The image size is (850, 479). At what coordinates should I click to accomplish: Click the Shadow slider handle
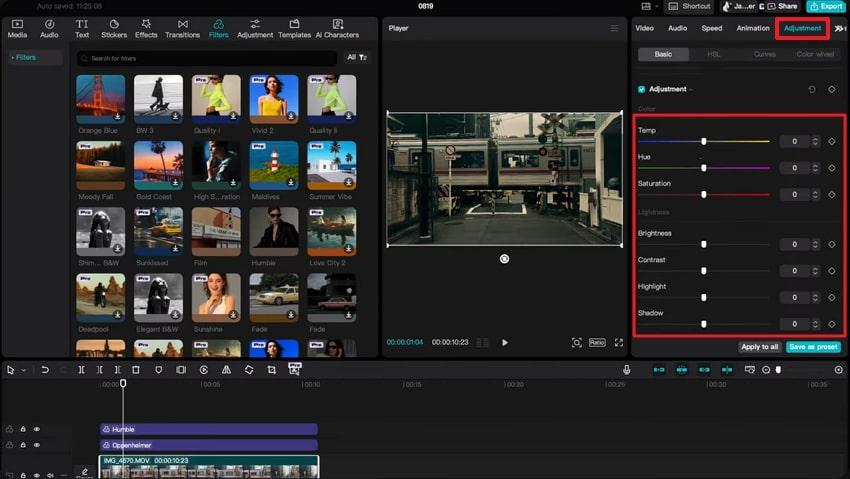pyautogui.click(x=704, y=324)
